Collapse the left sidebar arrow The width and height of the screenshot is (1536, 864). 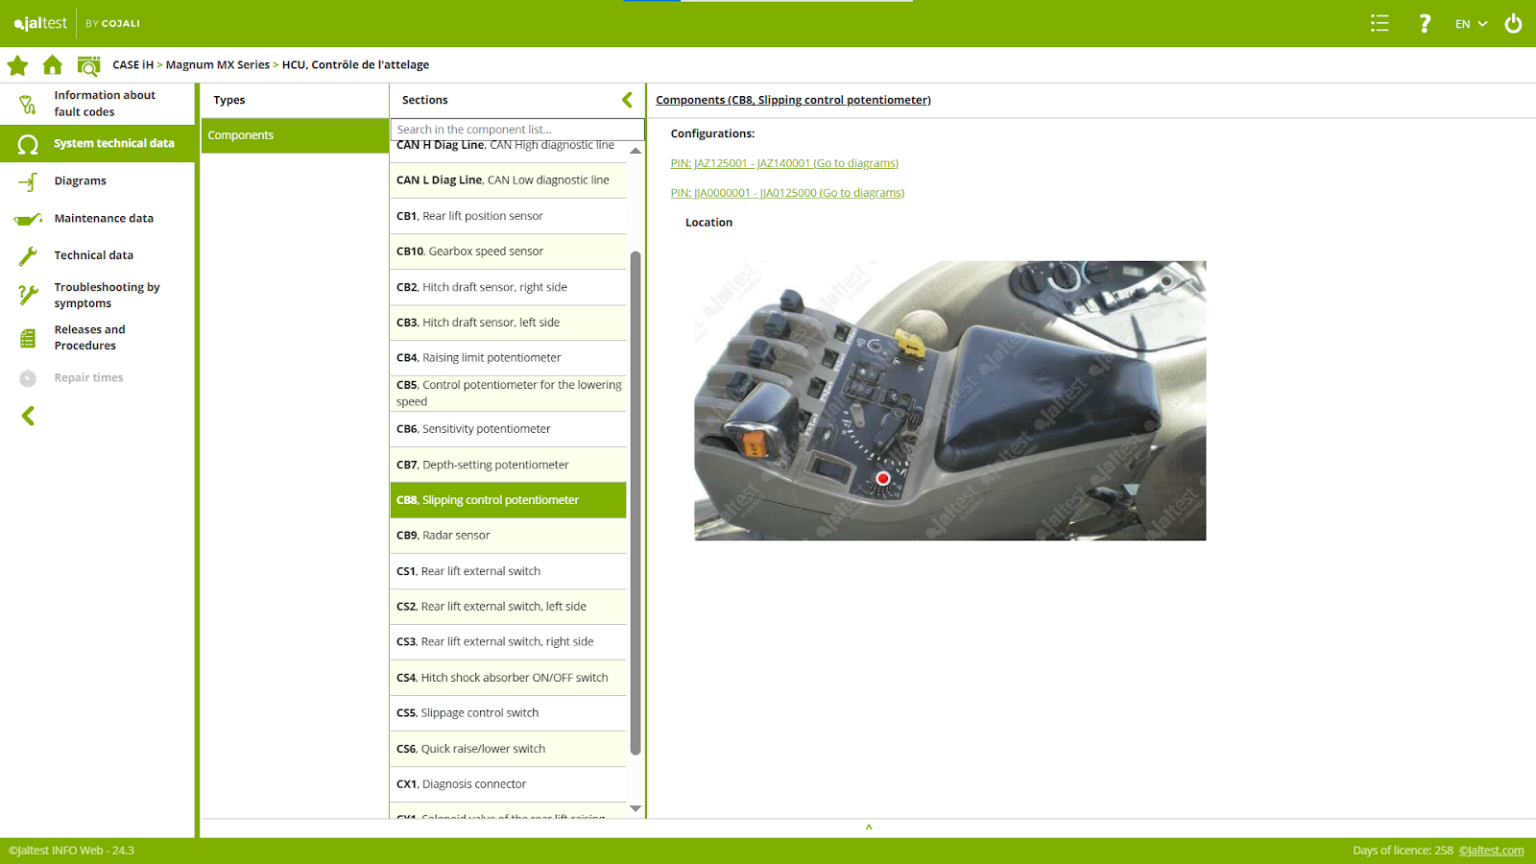coord(27,416)
